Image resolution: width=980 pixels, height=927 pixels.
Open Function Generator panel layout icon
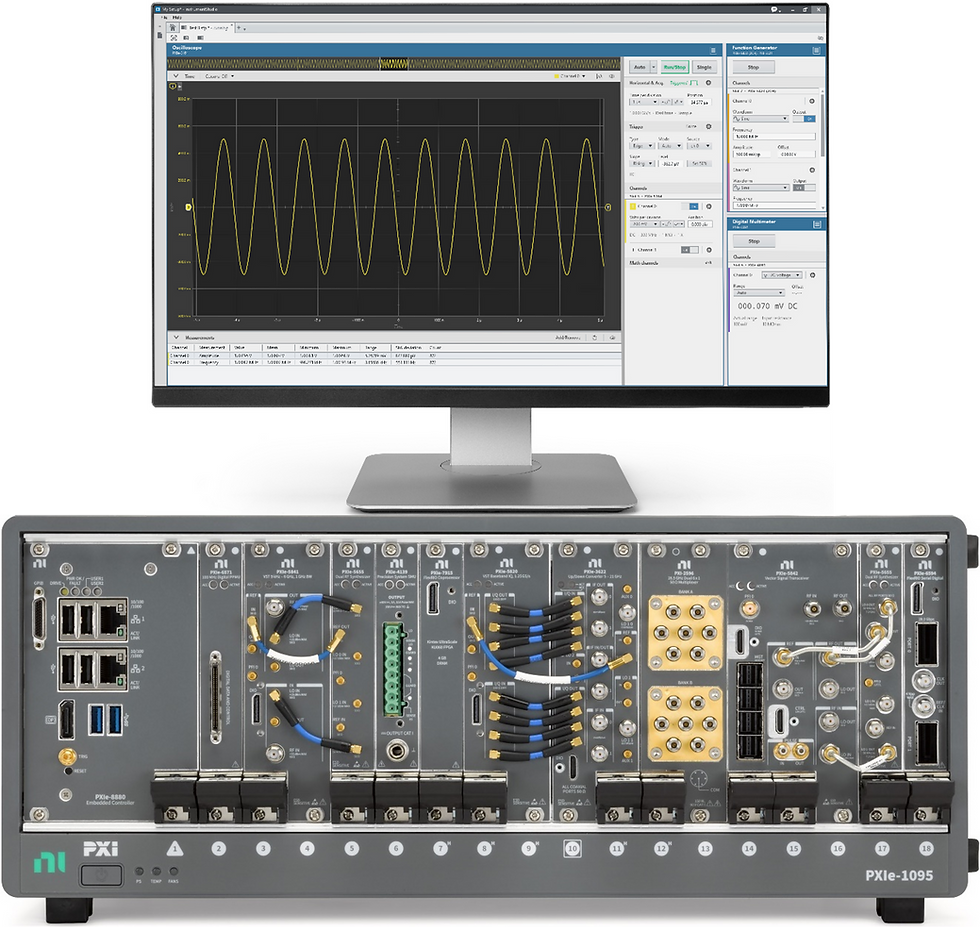pos(816,51)
